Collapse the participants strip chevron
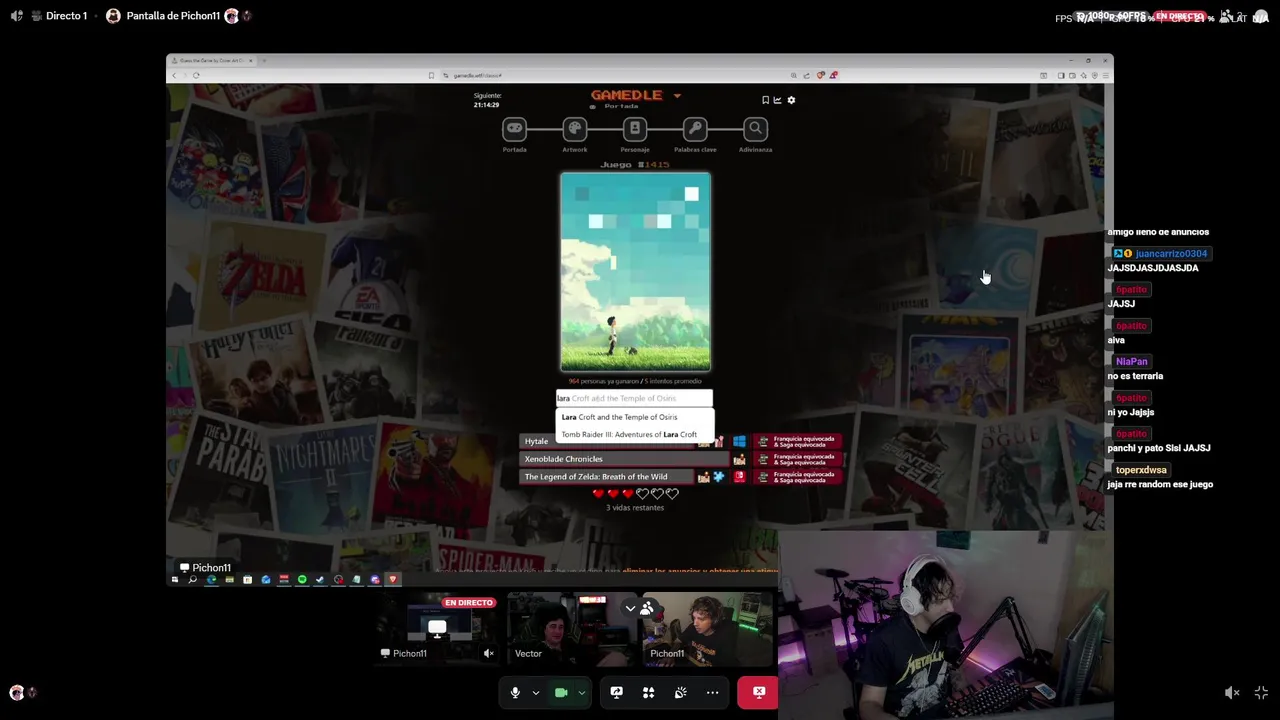The width and height of the screenshot is (1280, 720). [630, 608]
